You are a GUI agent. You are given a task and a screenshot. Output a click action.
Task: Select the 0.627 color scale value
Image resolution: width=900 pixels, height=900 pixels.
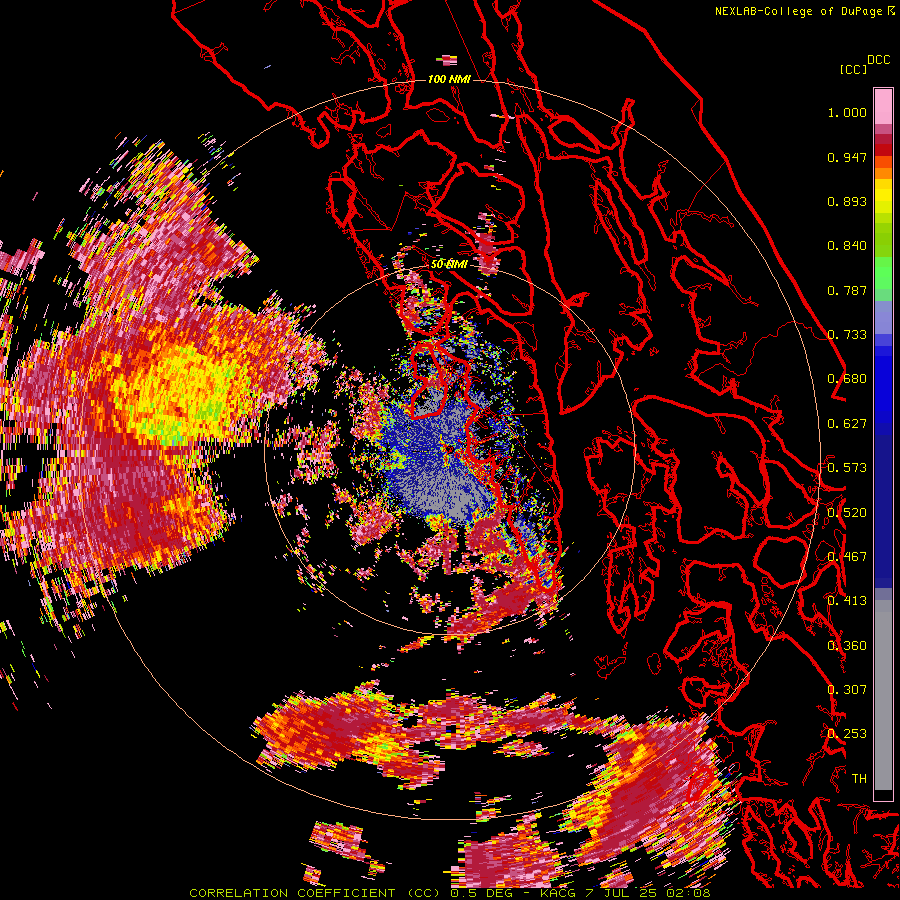pos(847,424)
